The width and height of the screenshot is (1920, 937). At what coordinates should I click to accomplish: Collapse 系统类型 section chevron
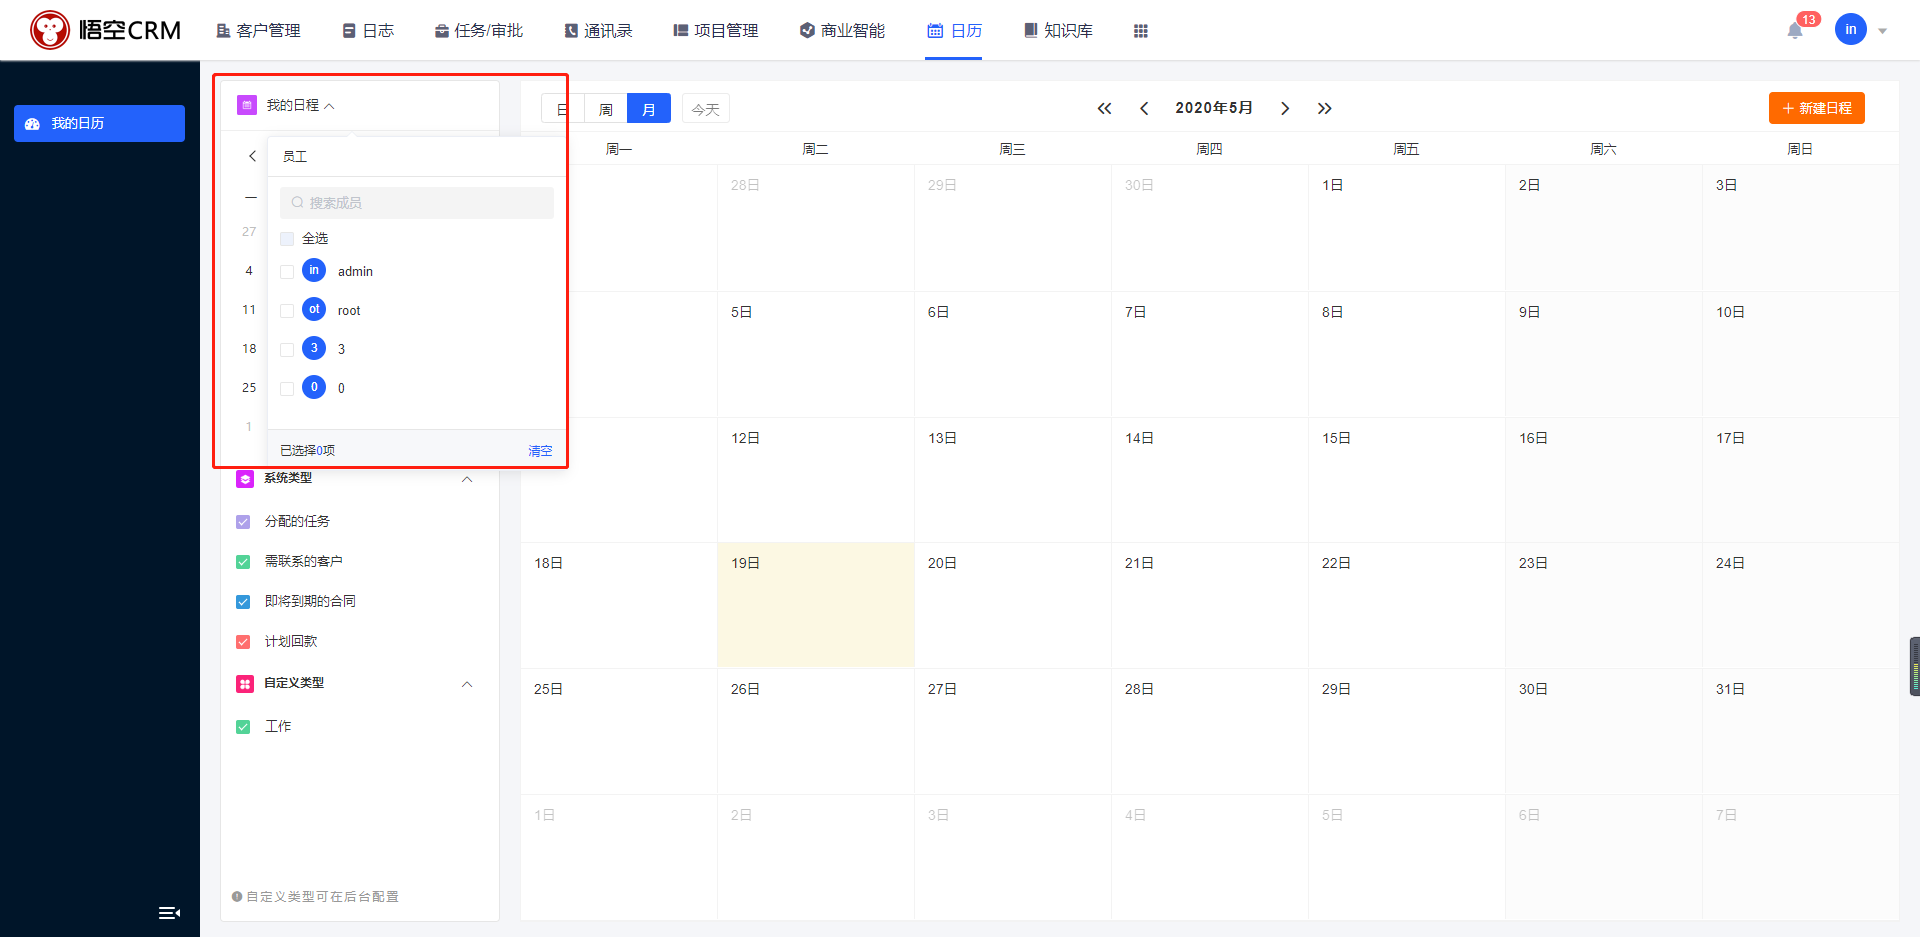(x=467, y=479)
